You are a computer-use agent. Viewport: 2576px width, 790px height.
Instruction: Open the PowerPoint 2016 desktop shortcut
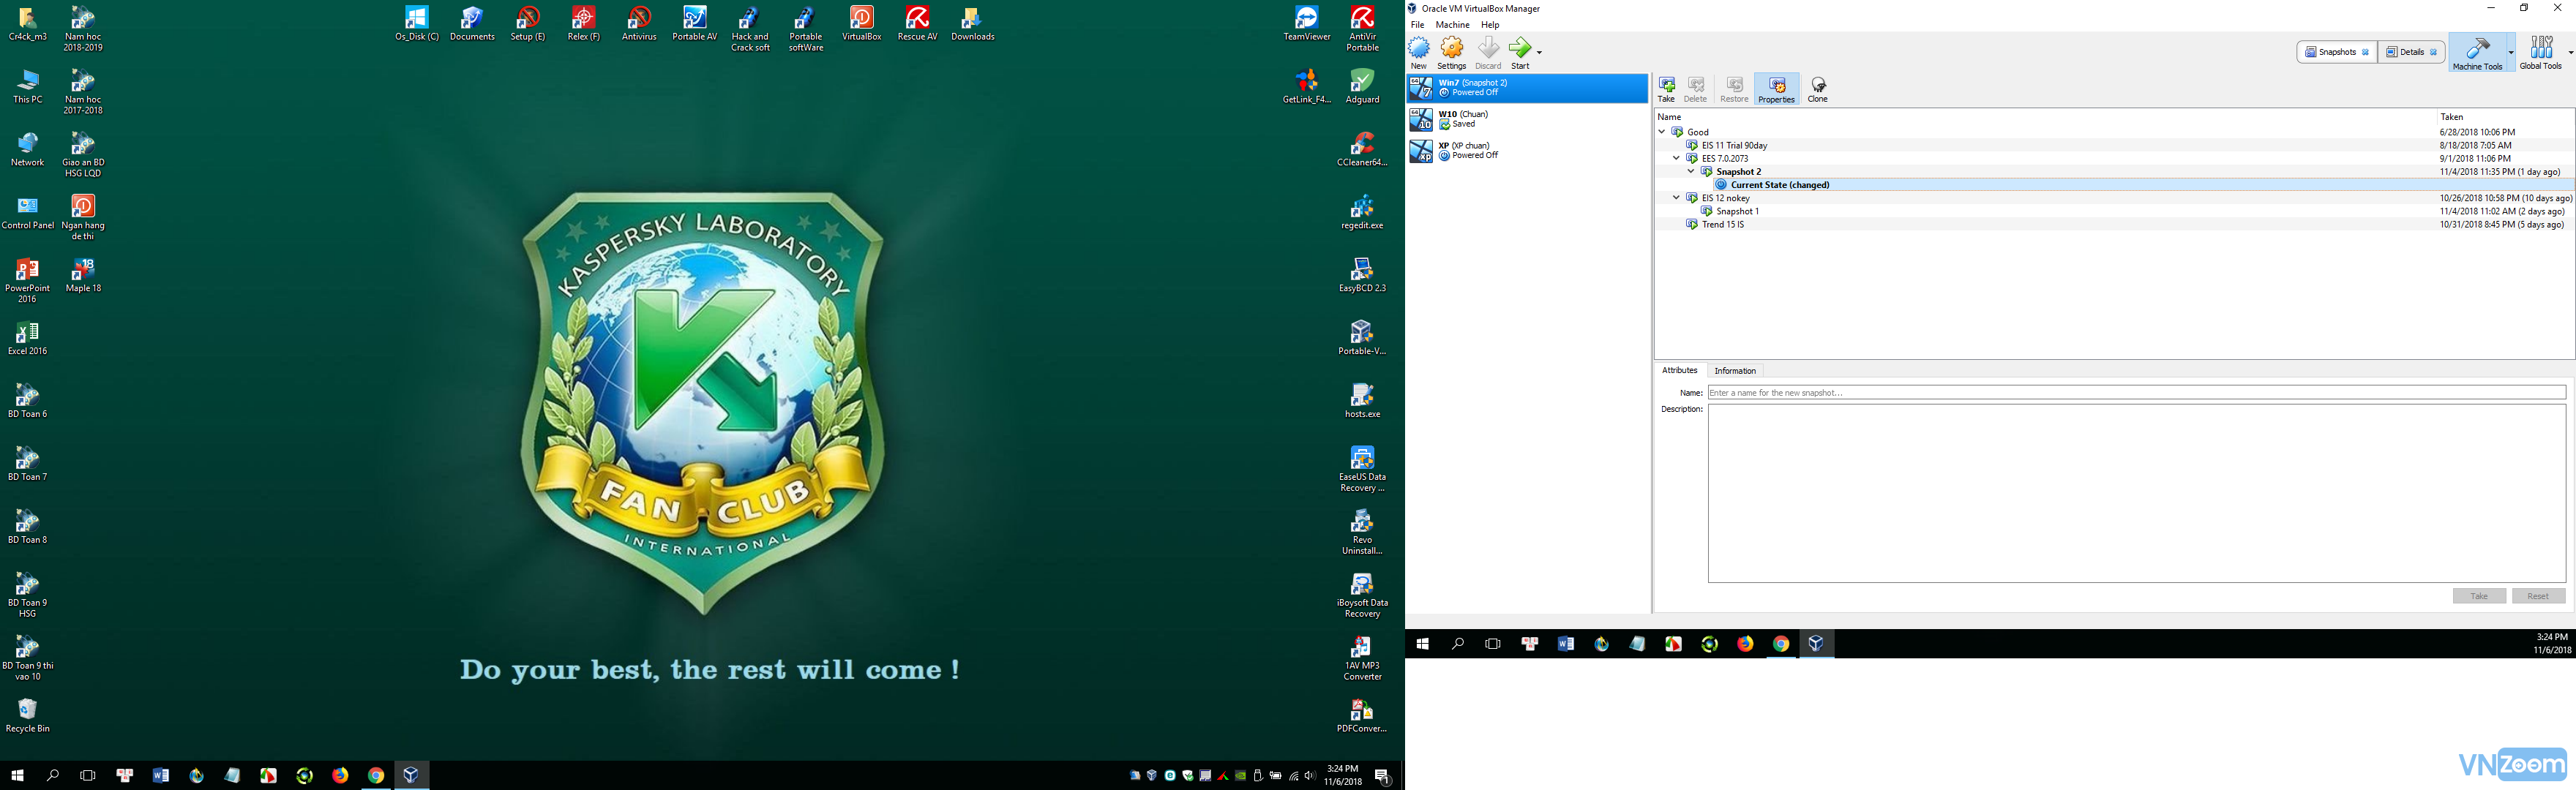coord(27,280)
